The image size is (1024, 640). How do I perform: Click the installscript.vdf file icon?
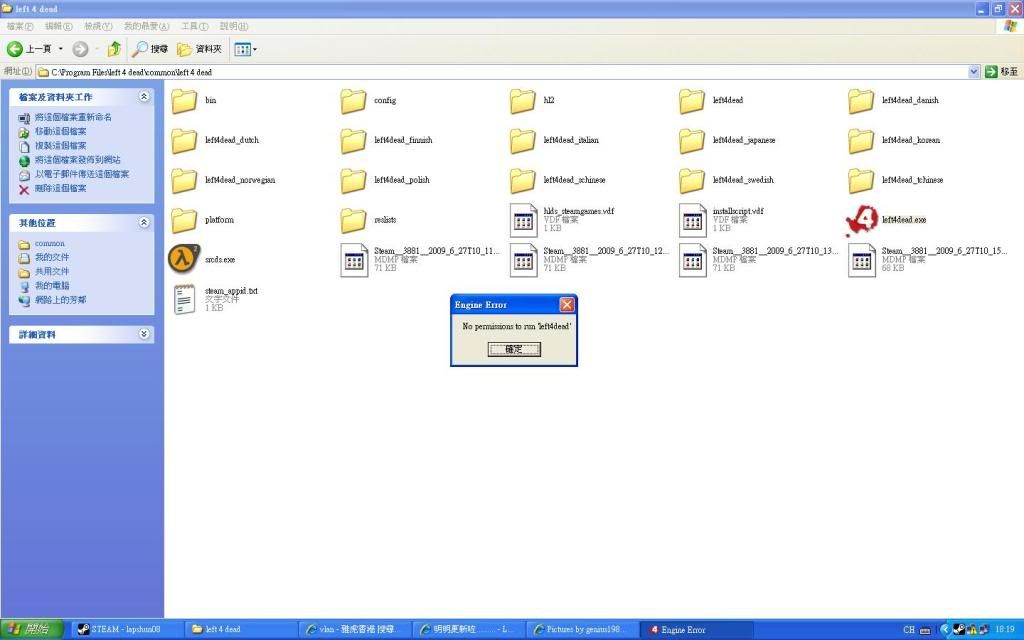tap(693, 220)
